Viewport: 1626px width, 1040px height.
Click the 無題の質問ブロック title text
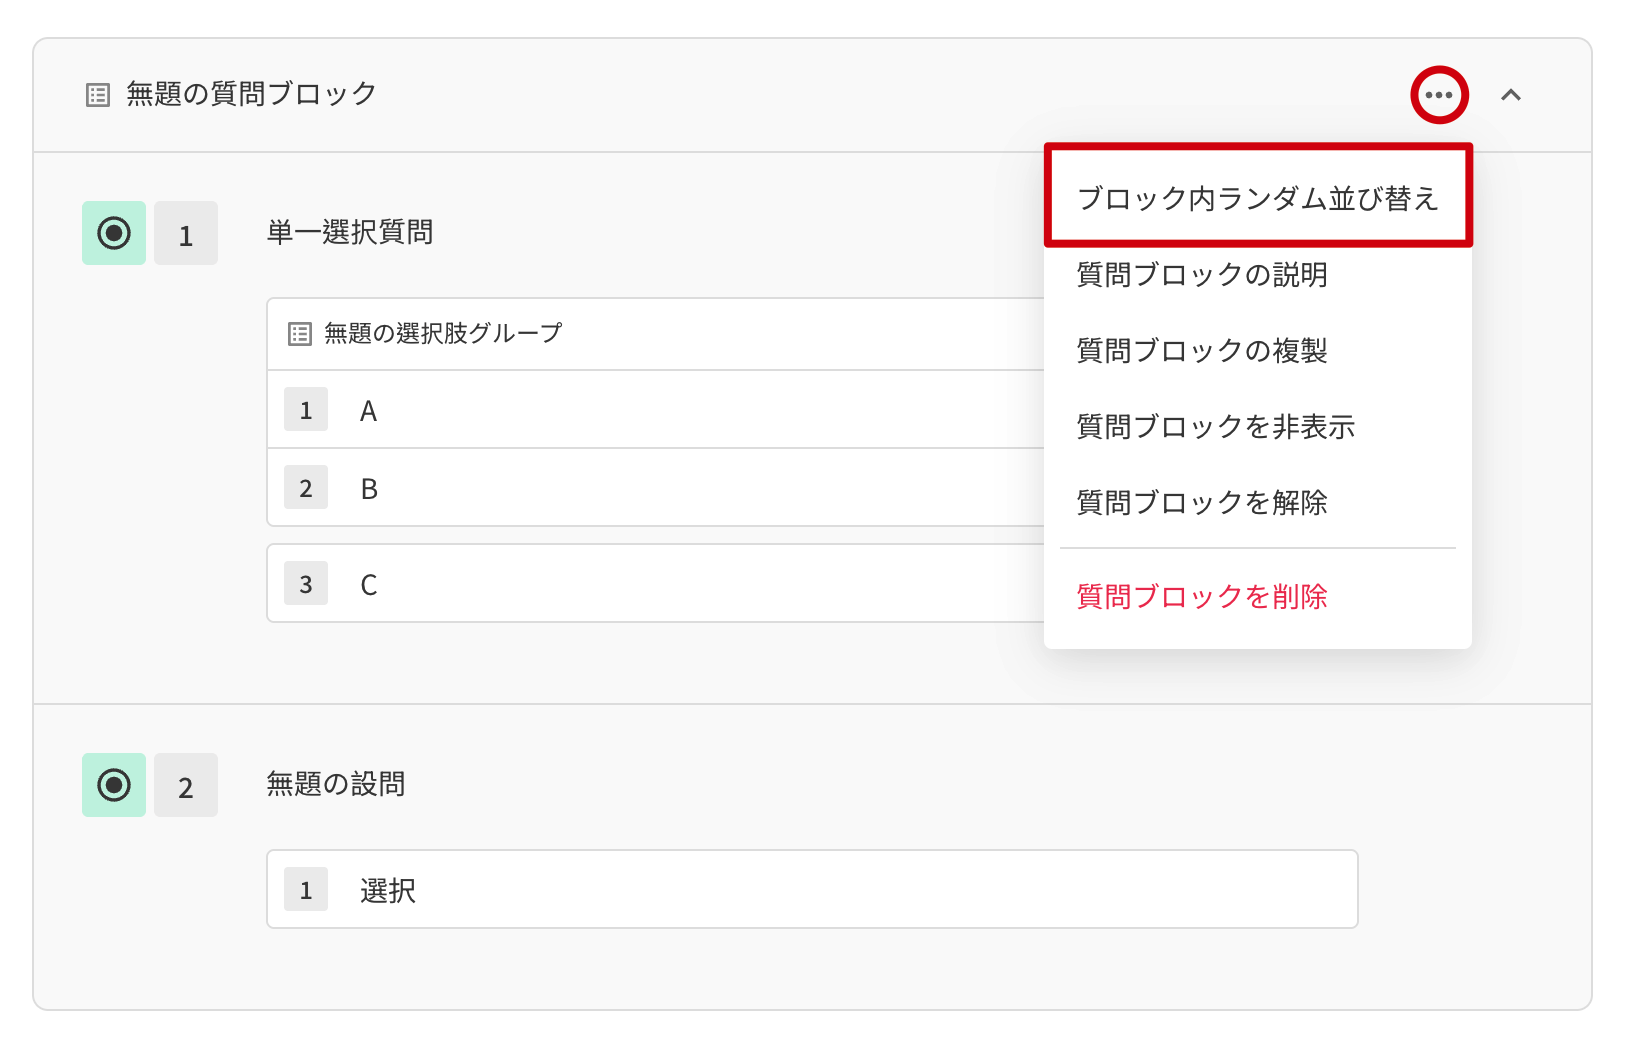(251, 94)
